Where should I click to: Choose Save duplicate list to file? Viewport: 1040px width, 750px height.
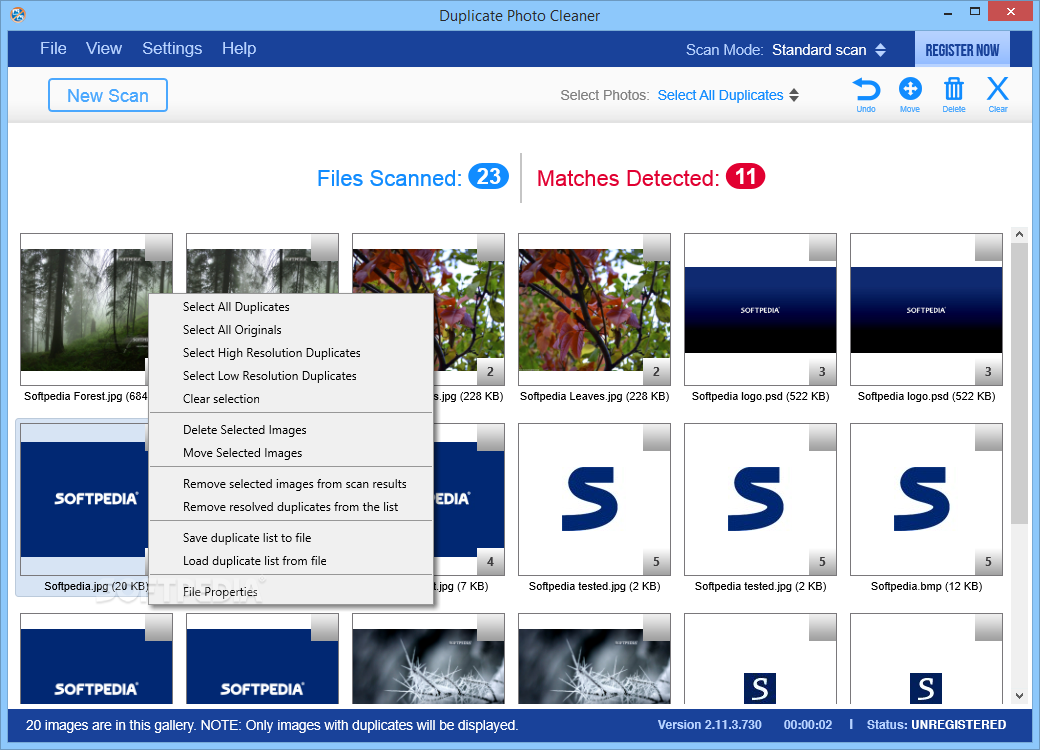tap(291, 538)
